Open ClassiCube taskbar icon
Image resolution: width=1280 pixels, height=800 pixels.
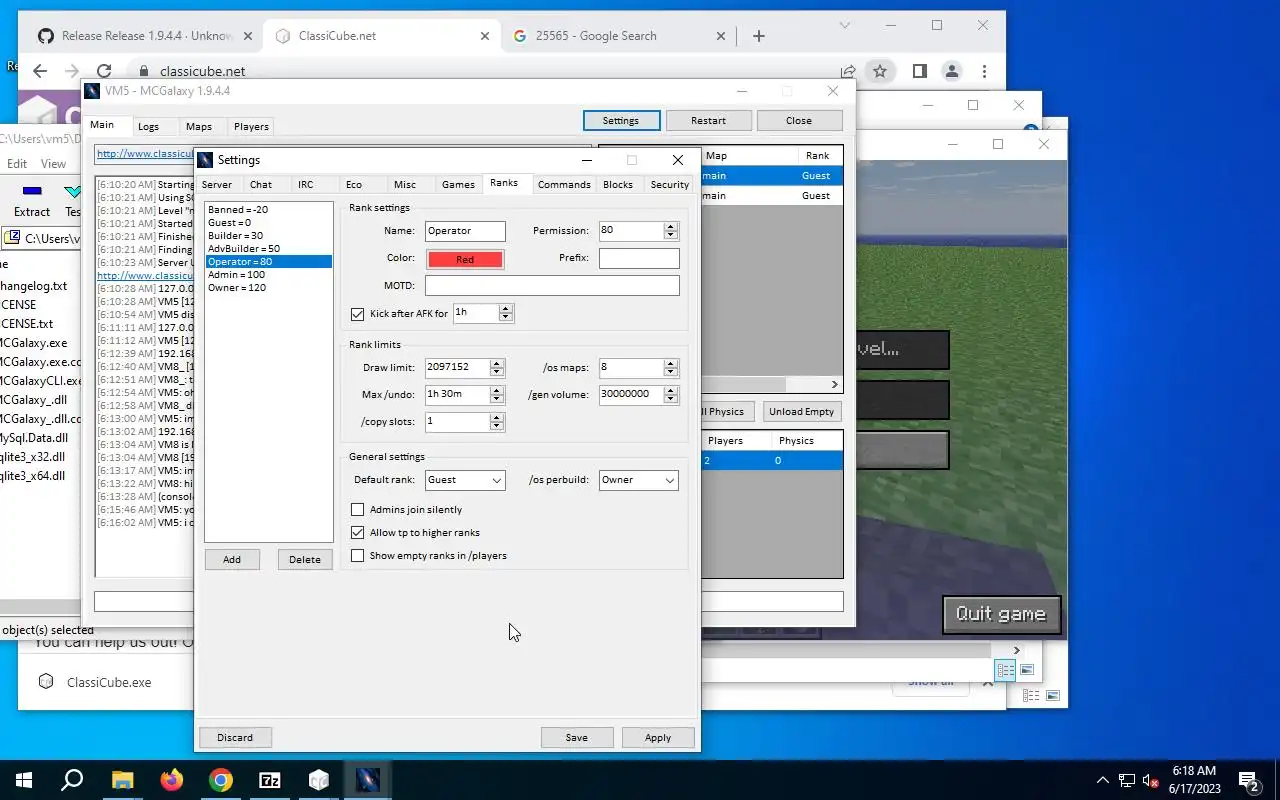coord(319,780)
